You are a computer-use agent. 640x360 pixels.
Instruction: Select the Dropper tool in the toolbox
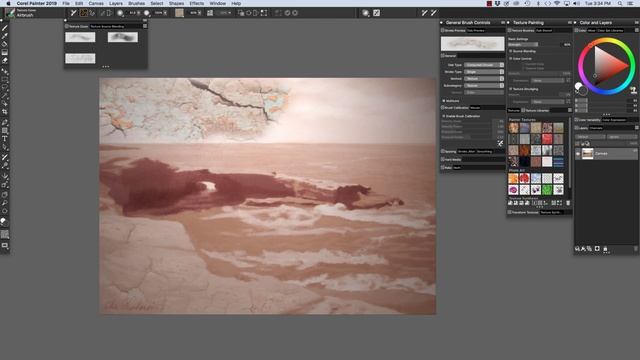click(x=4, y=36)
